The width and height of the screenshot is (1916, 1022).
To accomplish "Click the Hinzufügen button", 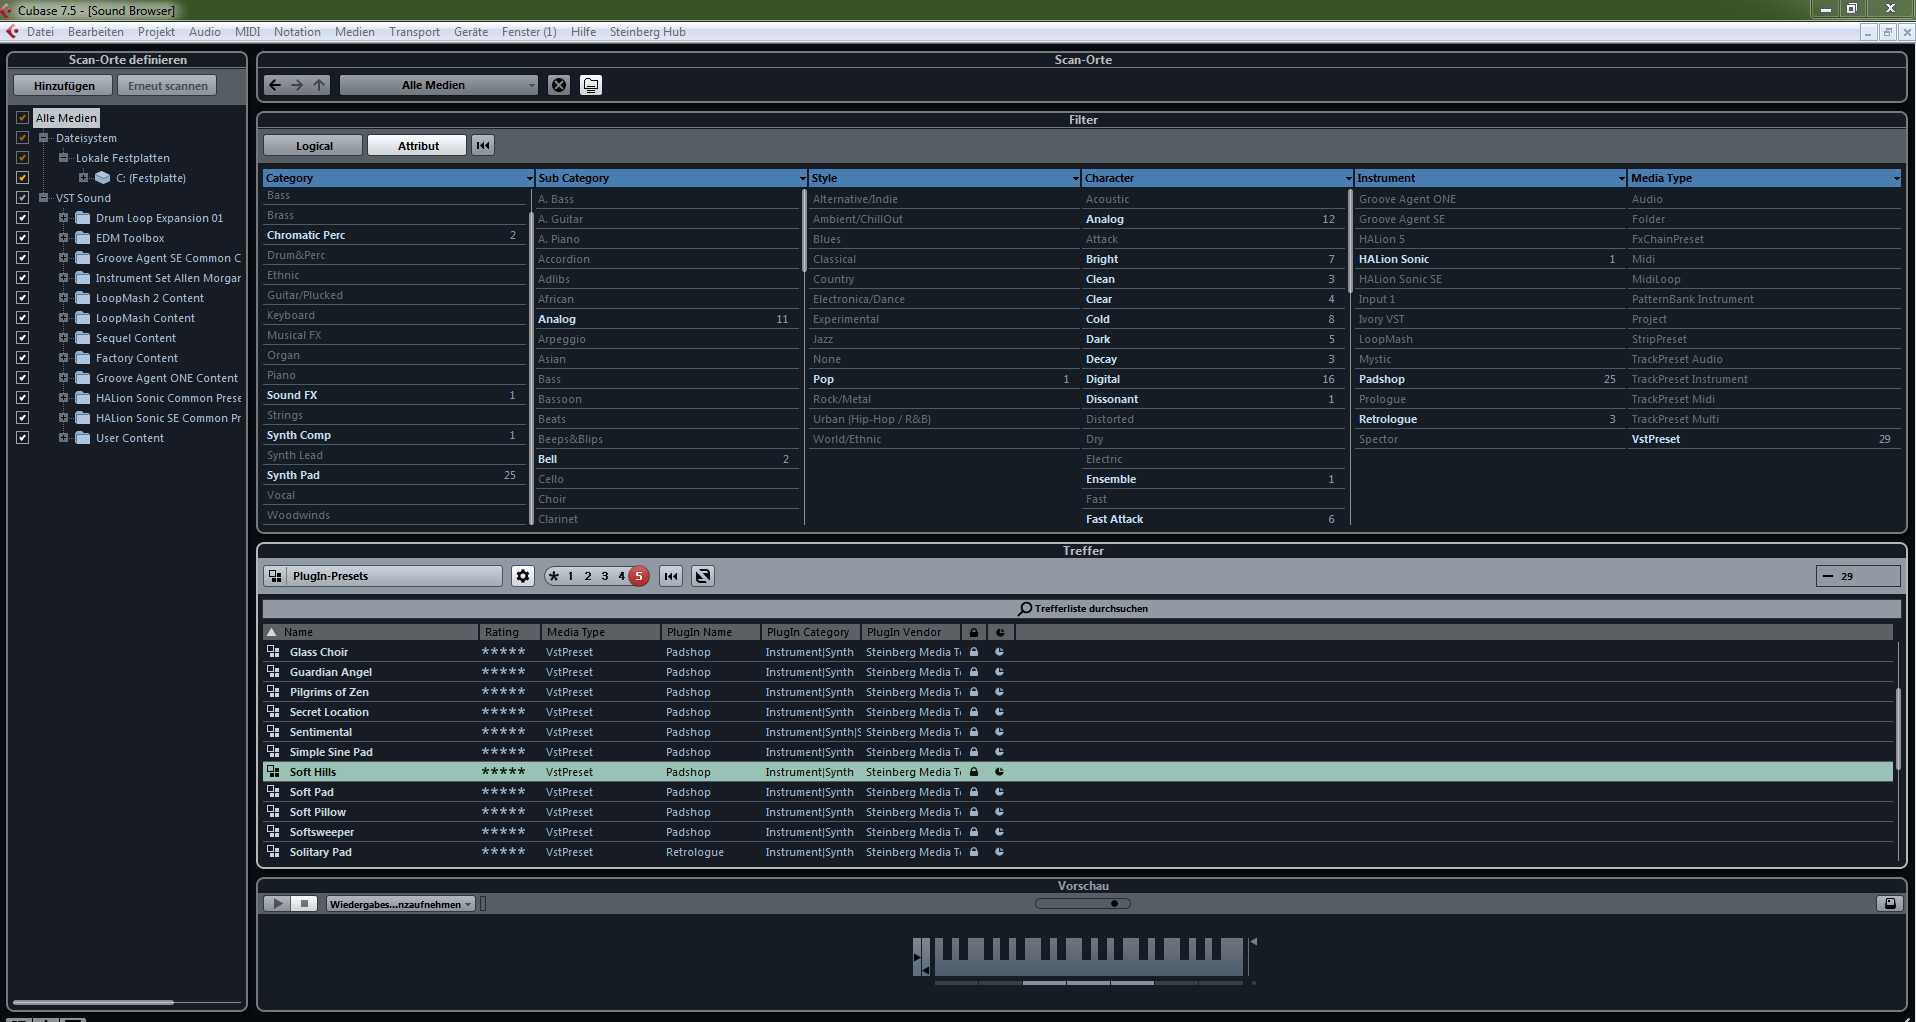I will point(64,86).
